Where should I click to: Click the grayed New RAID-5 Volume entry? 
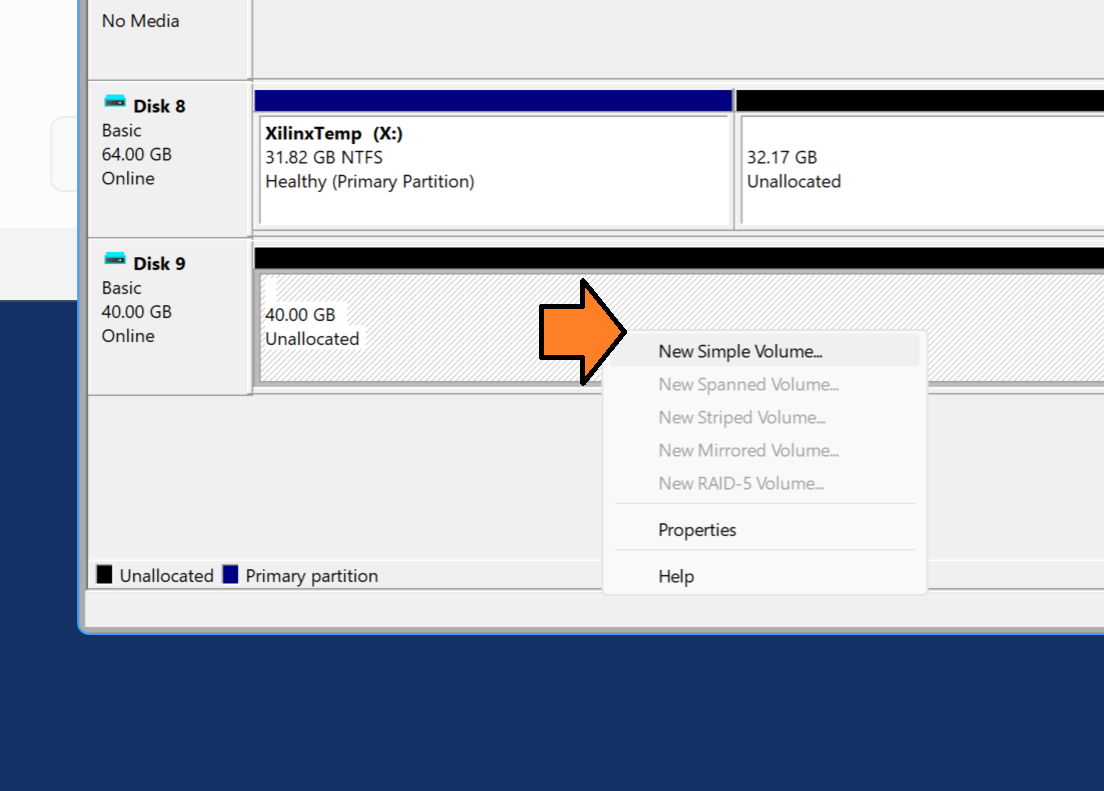click(741, 484)
